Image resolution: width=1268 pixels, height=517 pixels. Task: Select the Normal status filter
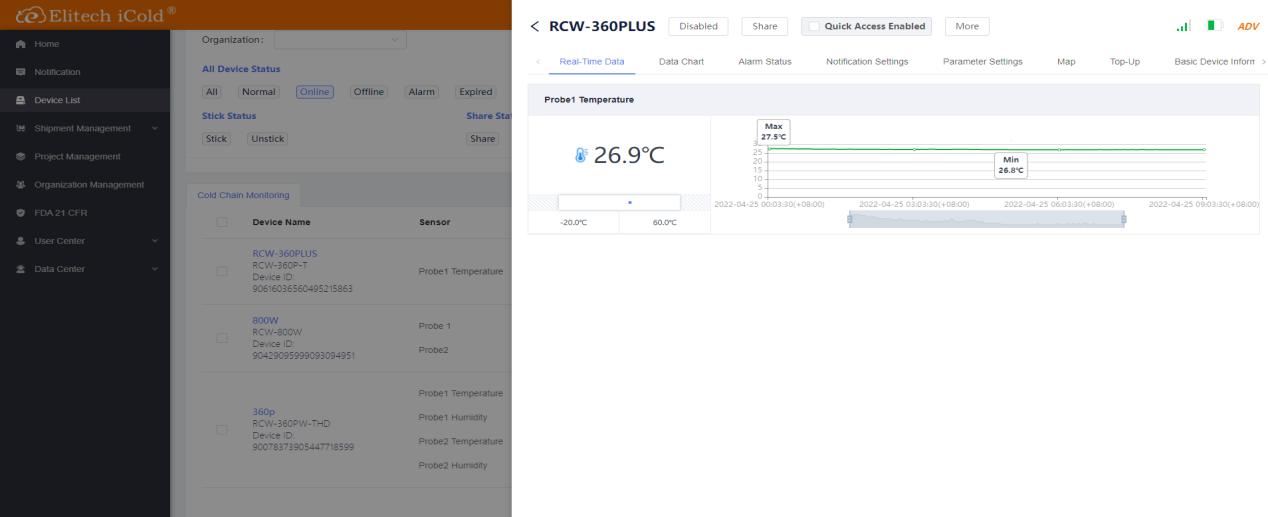(x=258, y=92)
